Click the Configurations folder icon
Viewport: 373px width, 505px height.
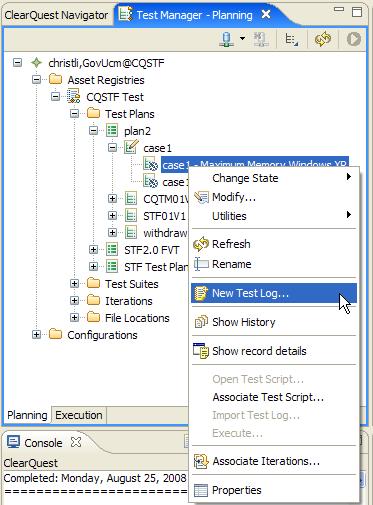(x=55, y=334)
